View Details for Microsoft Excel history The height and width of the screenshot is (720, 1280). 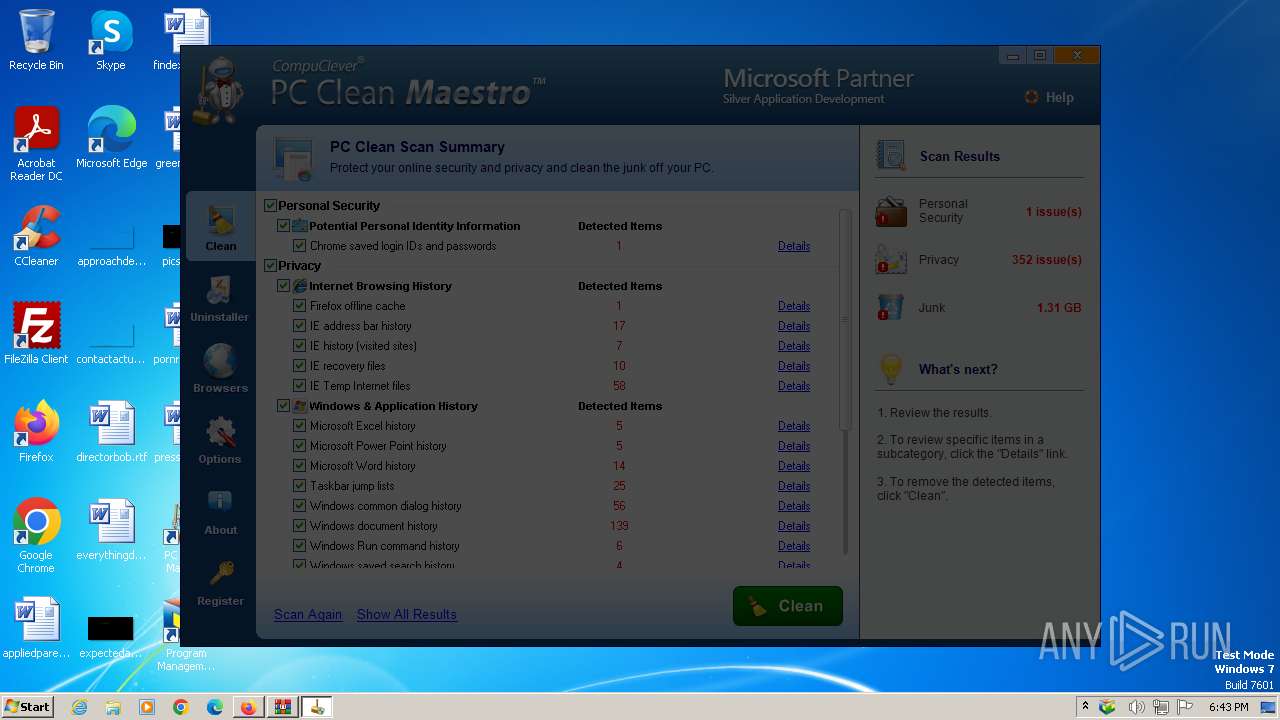(794, 426)
